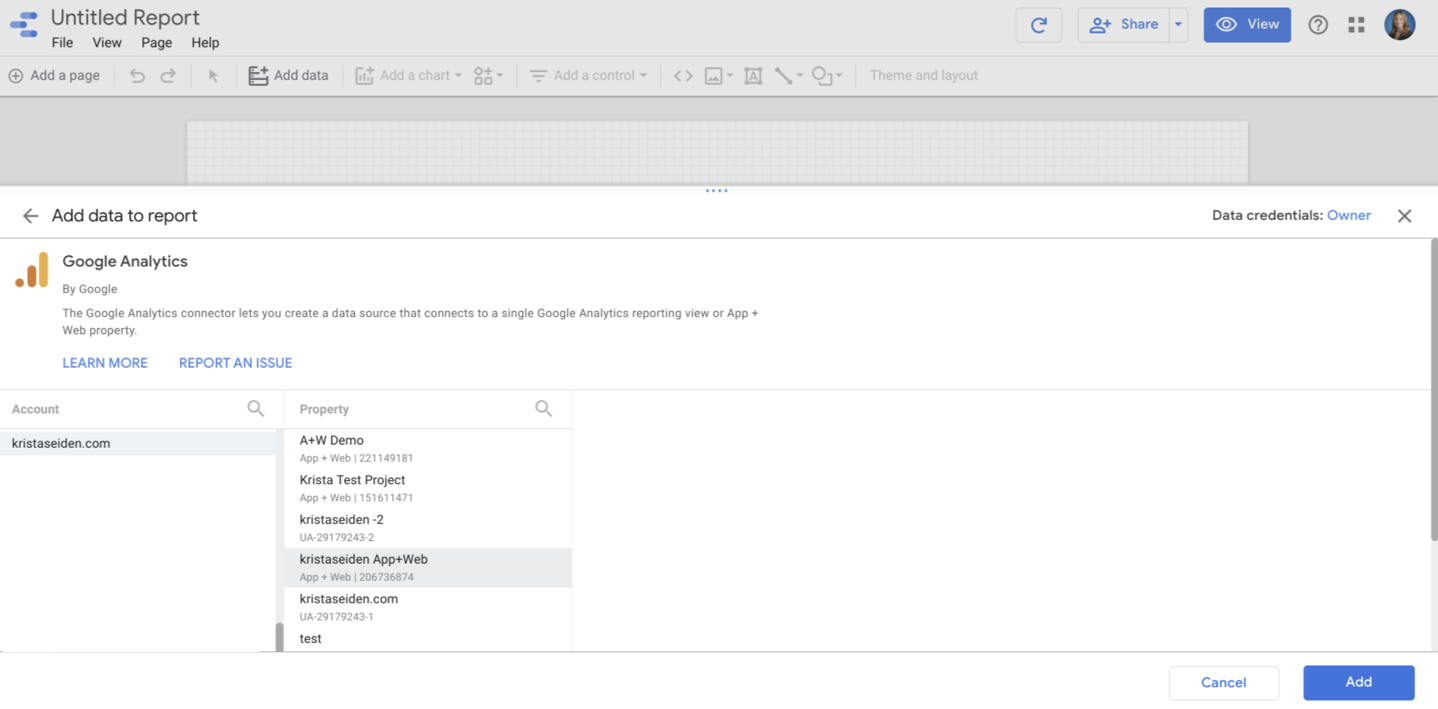1438x709 pixels.
Task: Select the A+W Demo property
Action: (428, 448)
